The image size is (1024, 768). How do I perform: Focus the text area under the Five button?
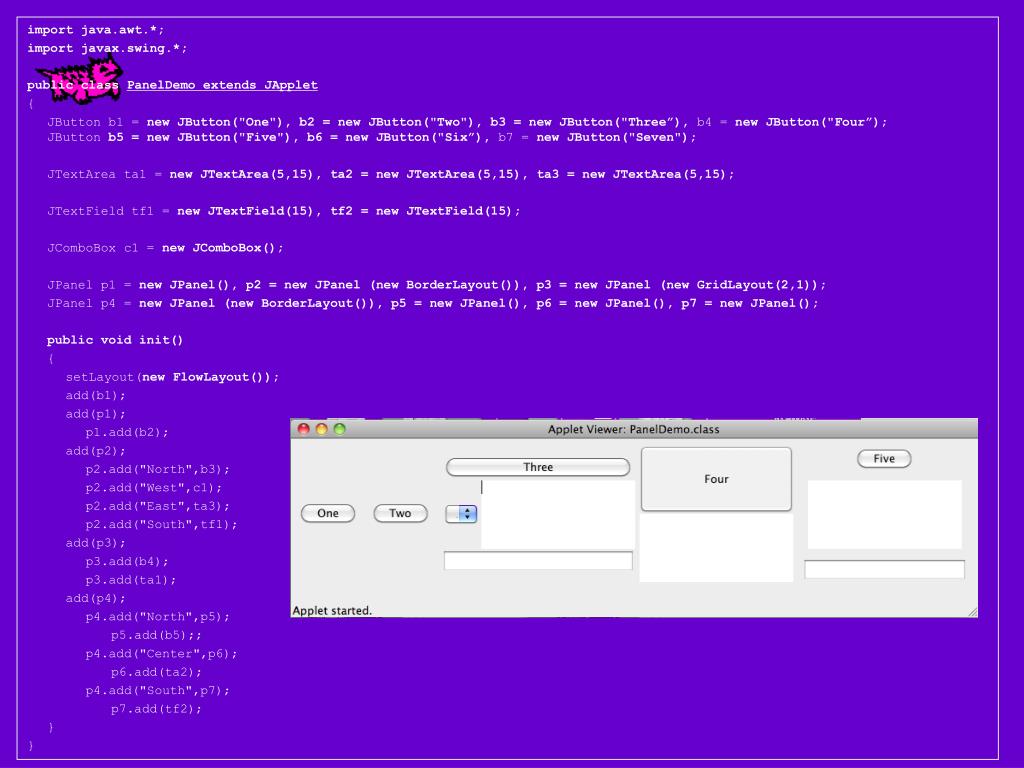(884, 515)
